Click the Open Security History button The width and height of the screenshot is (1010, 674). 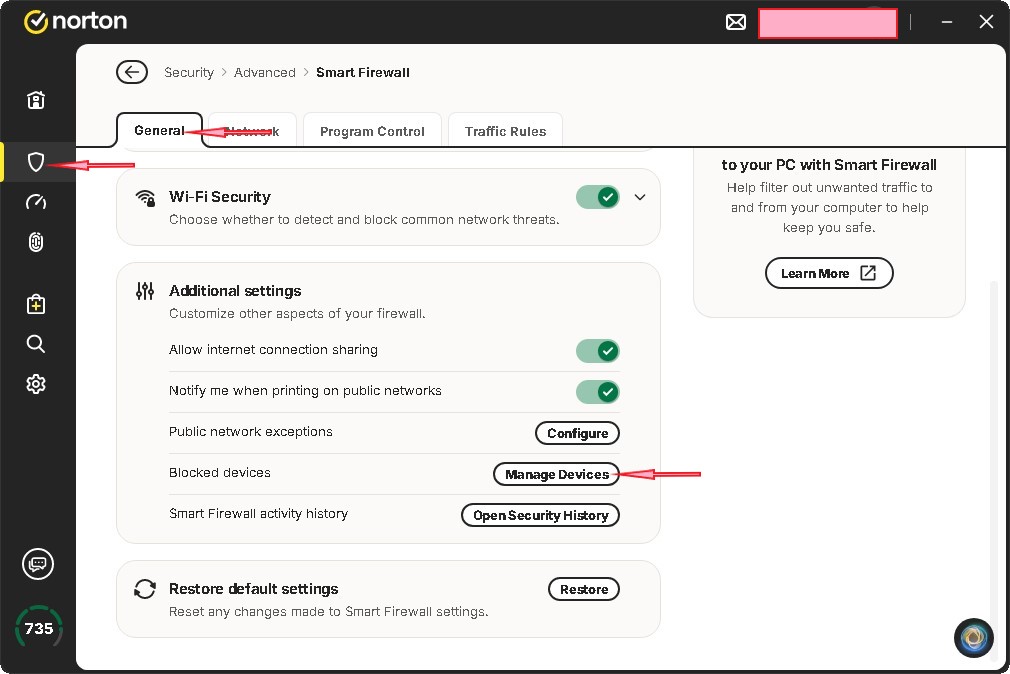tap(540, 515)
